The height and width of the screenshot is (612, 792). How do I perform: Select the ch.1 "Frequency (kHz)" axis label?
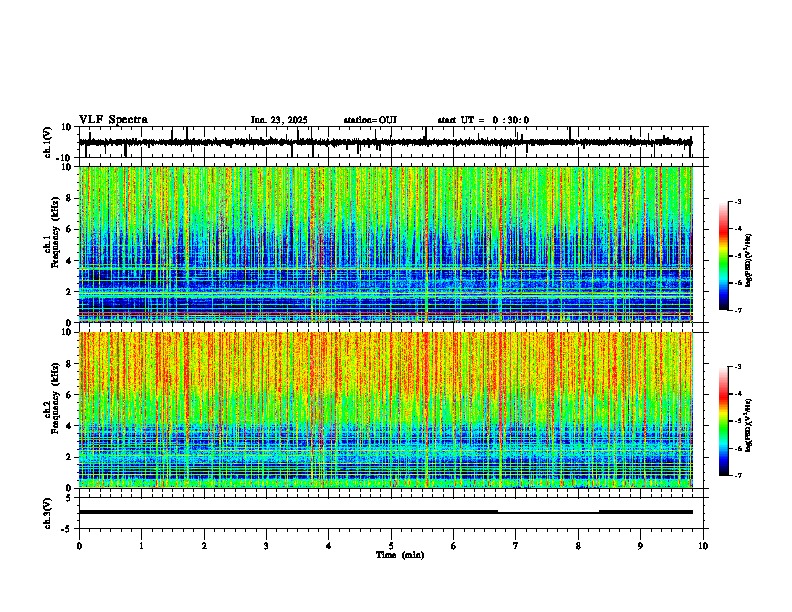pos(55,232)
